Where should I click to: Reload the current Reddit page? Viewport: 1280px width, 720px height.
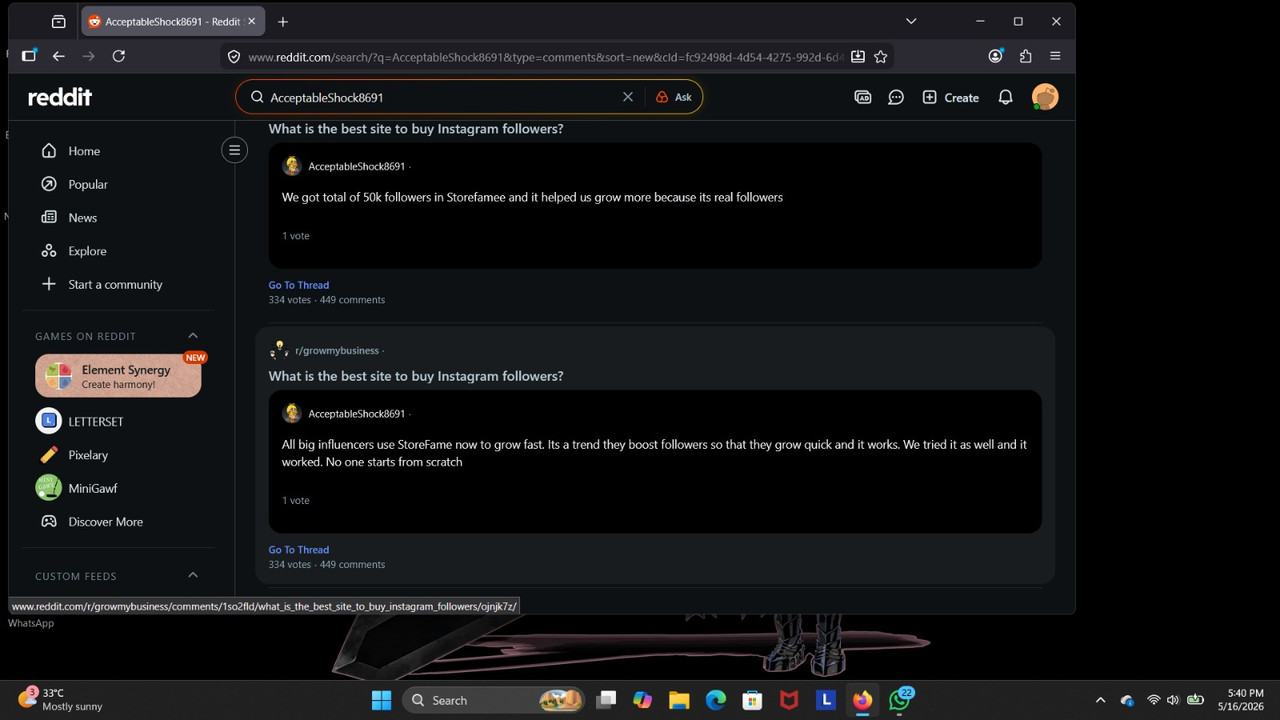pos(118,56)
